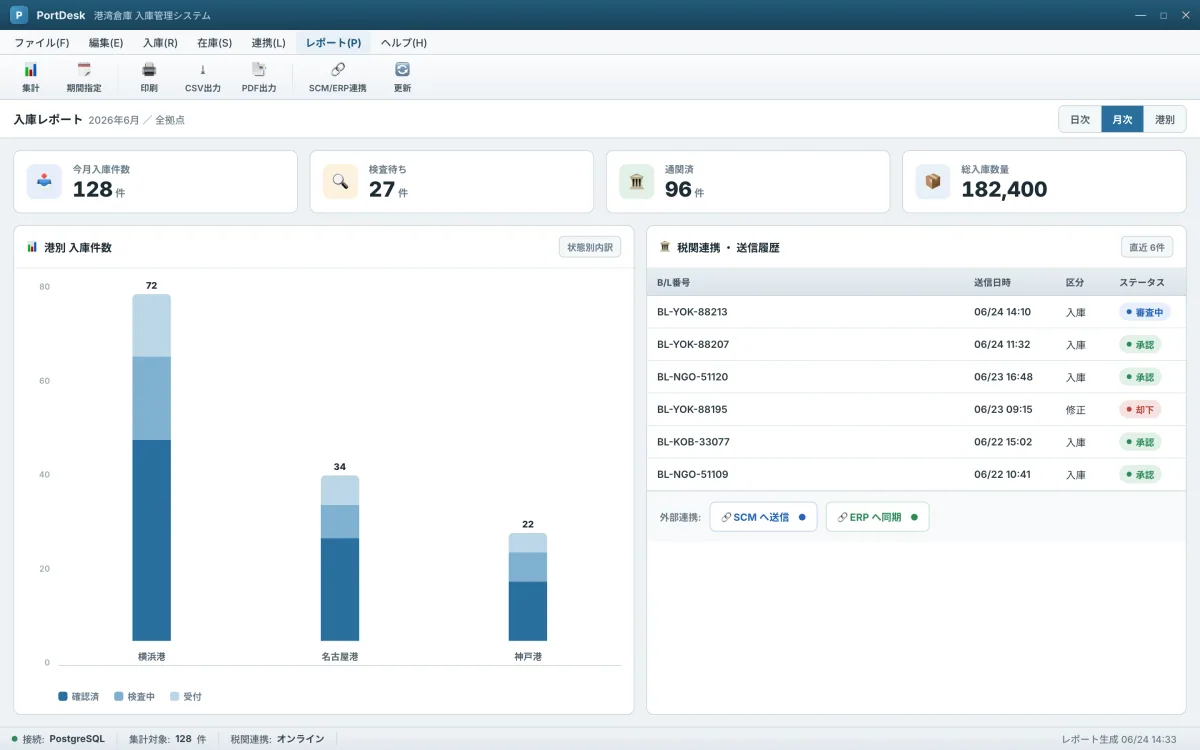The height and width of the screenshot is (750, 1200).
Task: Click the 区分 column header
Action: 1075,283
